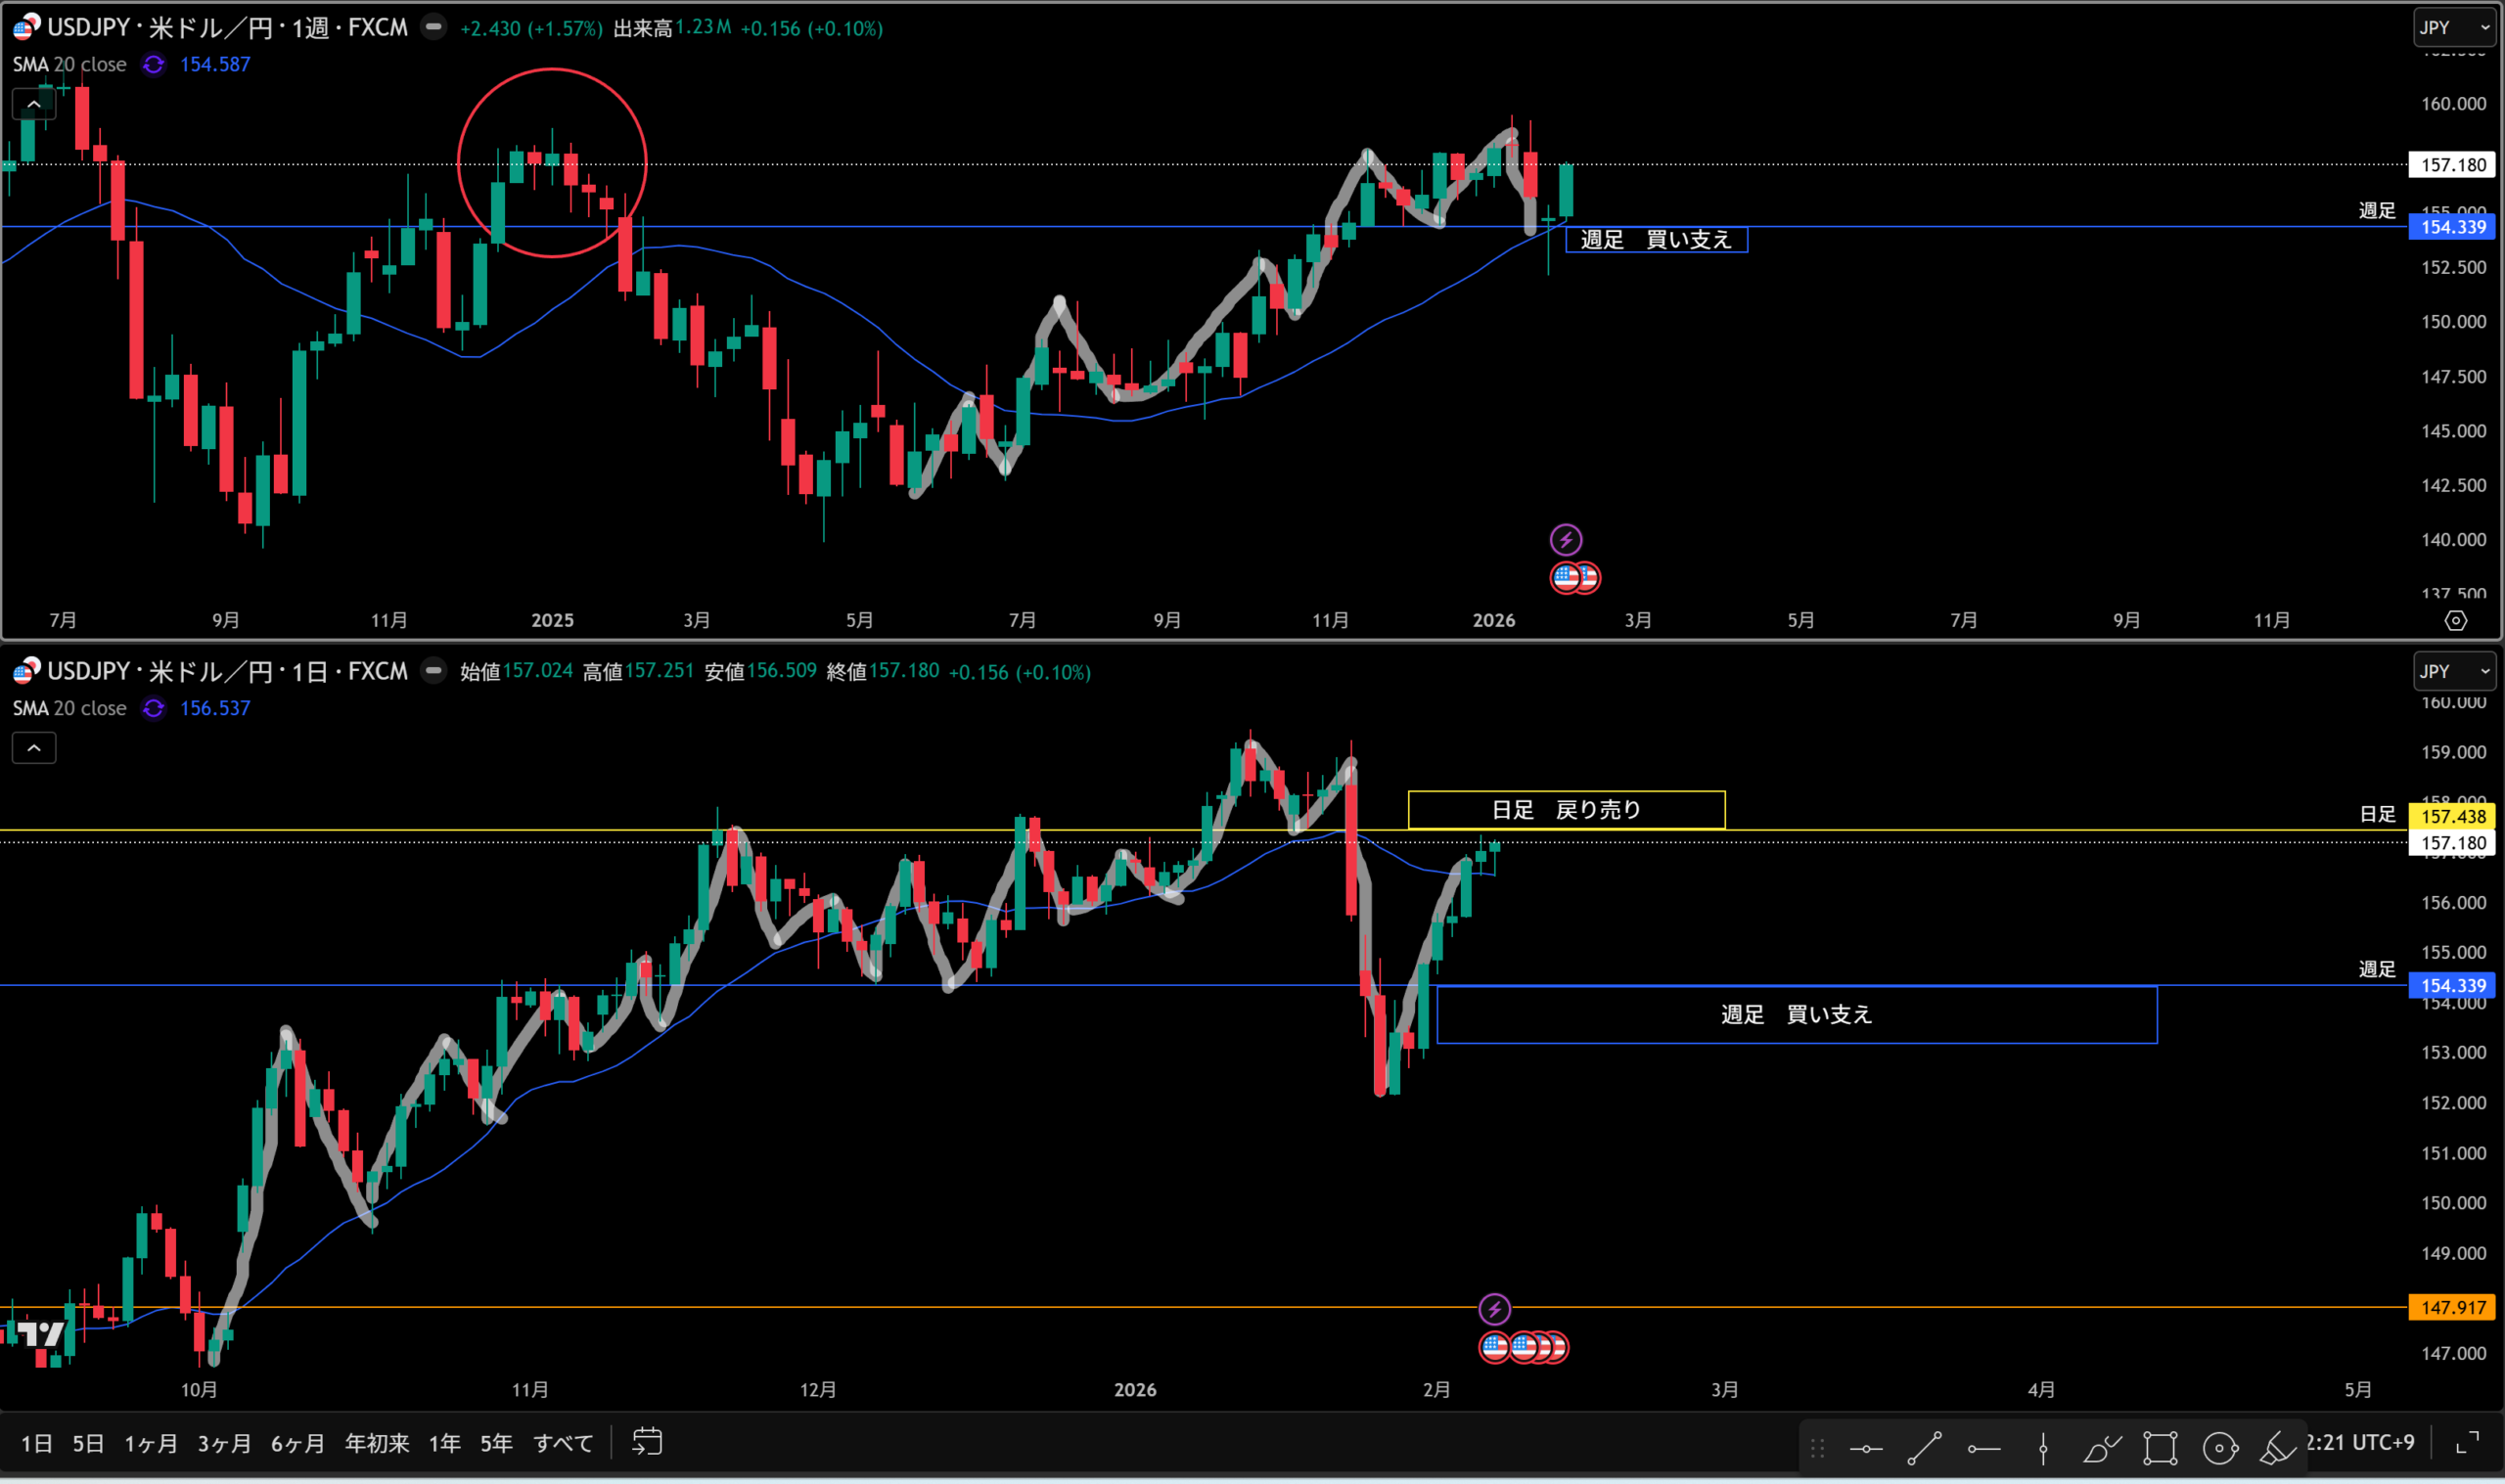This screenshot has height=1484, width=2505.
Task: Switch to the 年初来 time range
Action: click(377, 1443)
